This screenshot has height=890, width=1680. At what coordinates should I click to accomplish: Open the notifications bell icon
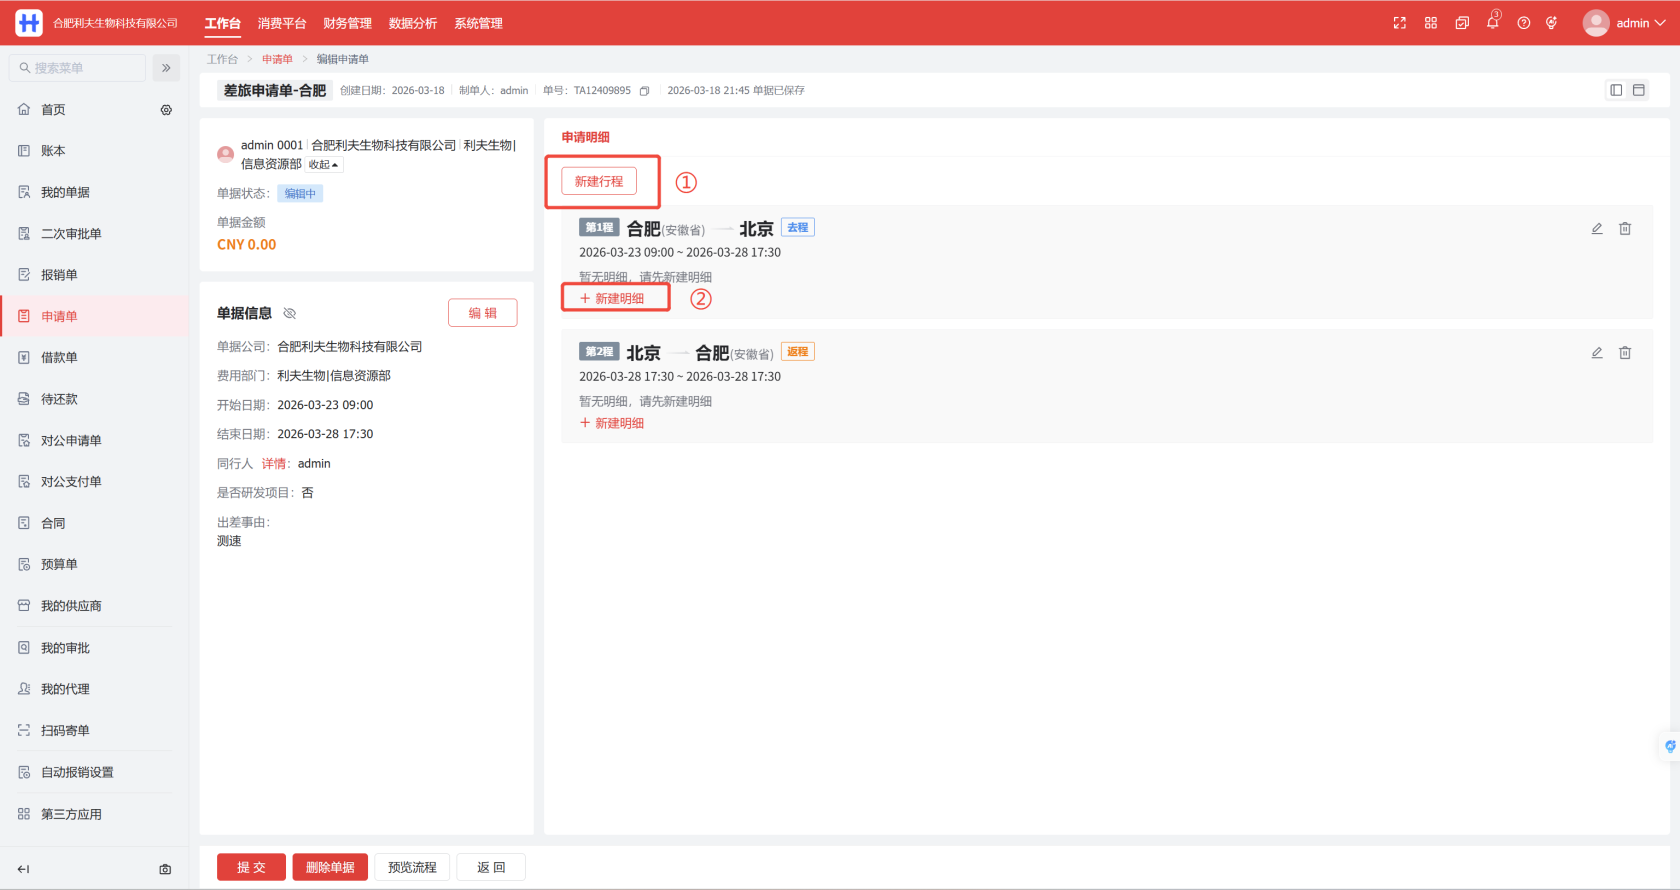point(1492,22)
